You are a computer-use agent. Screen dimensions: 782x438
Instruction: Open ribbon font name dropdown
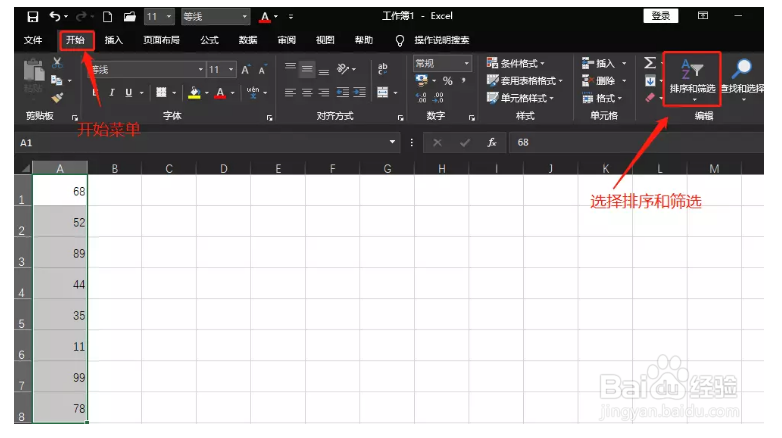coord(200,69)
